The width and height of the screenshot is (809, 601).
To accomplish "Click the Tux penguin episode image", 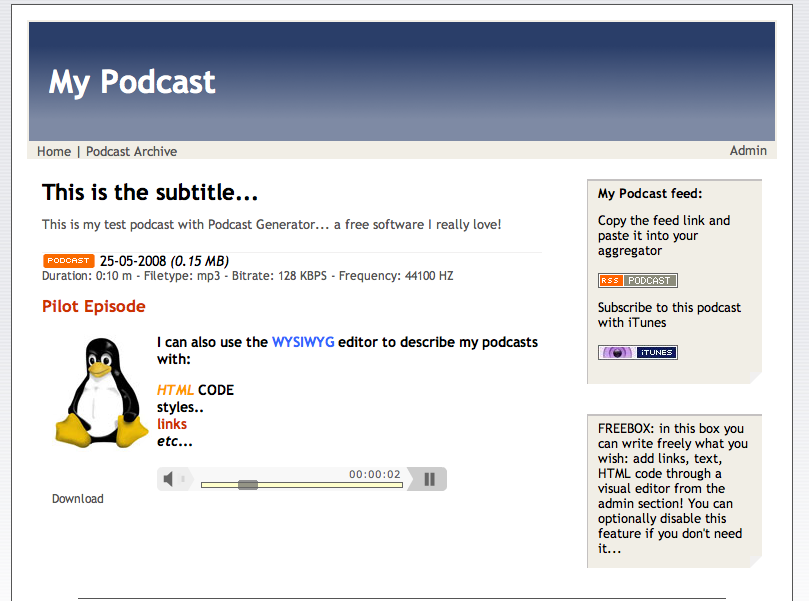I will coord(100,390).
